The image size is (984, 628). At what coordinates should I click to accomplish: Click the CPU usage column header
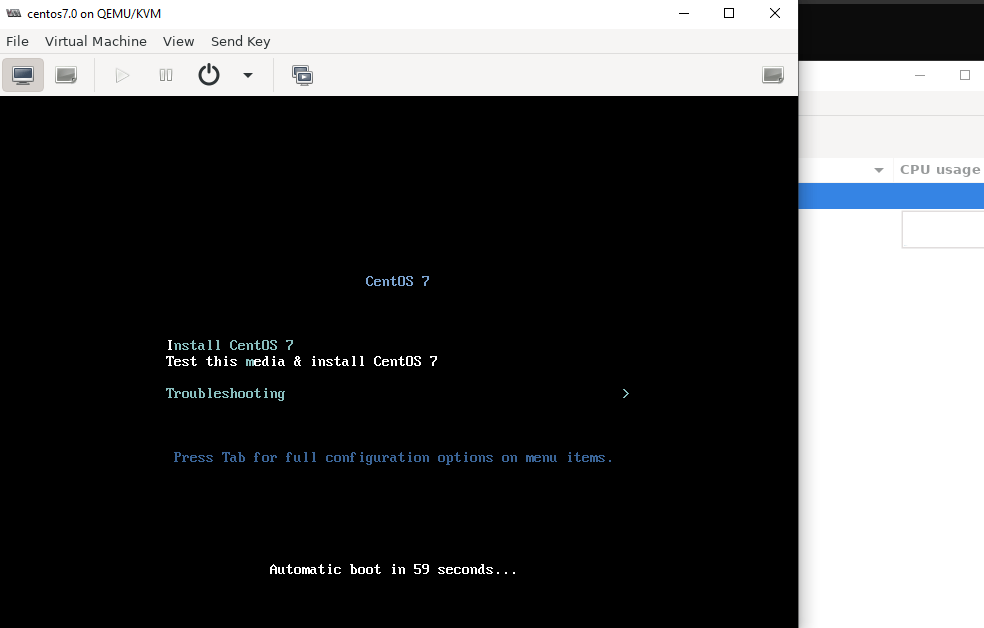tap(939, 169)
